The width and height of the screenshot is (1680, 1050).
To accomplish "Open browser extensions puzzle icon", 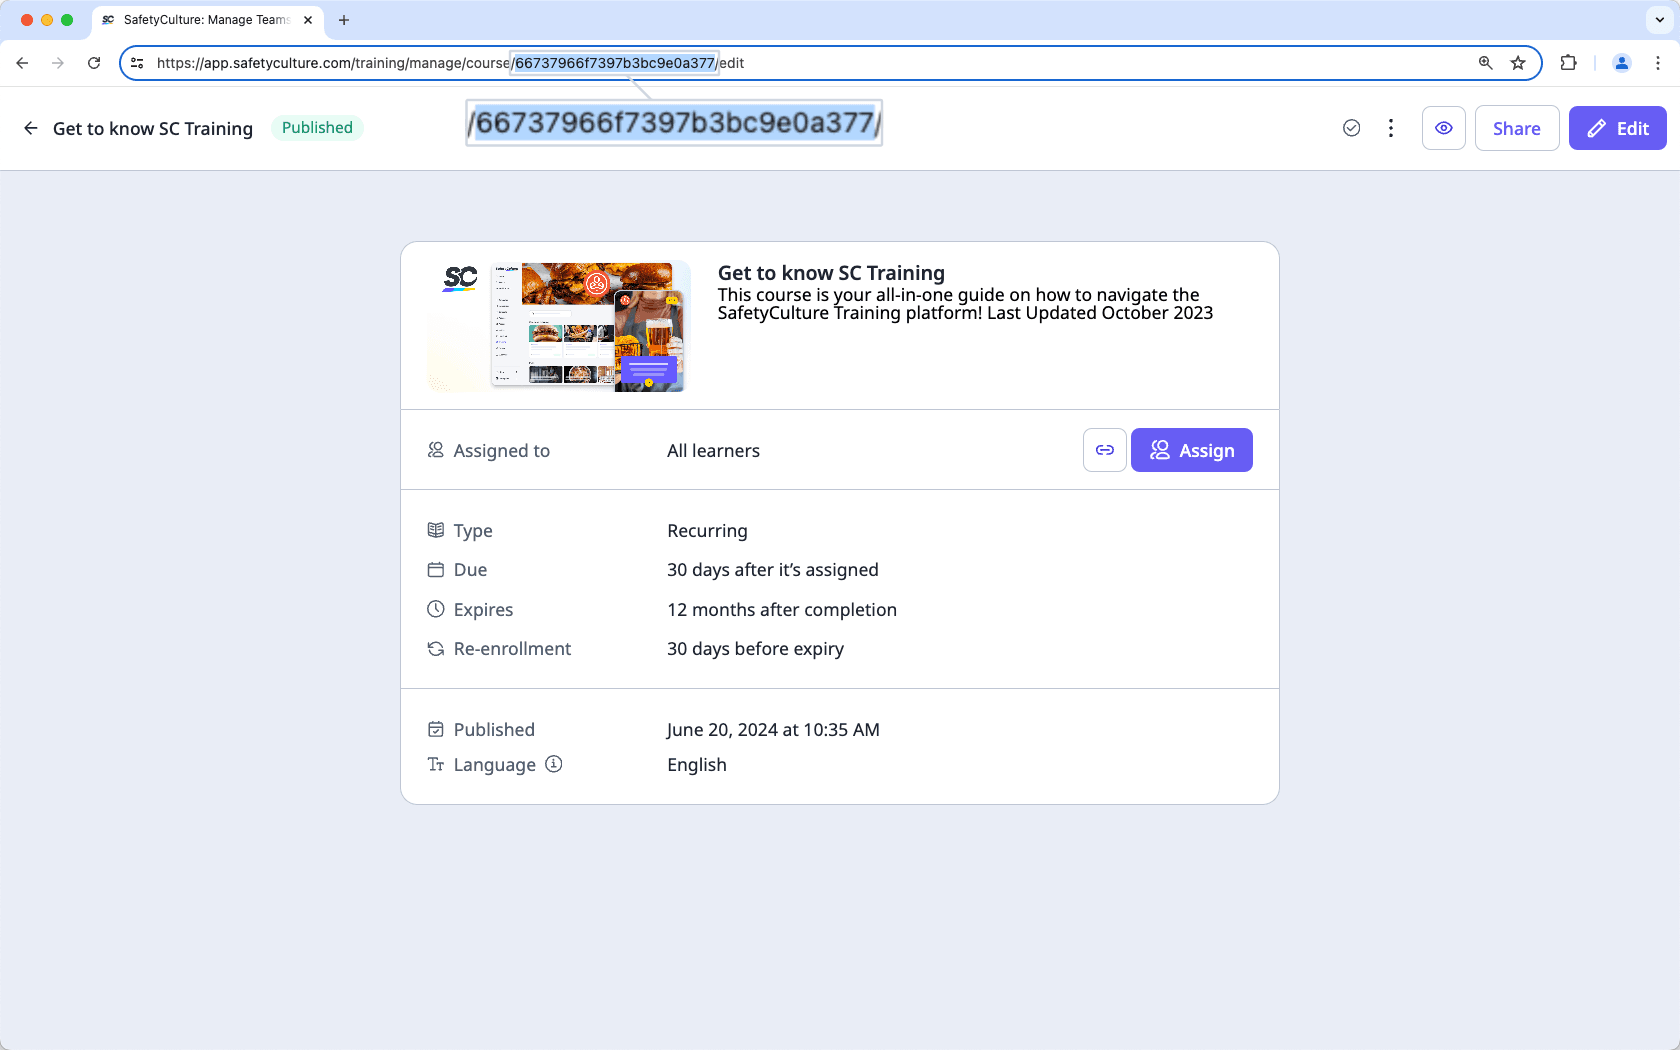I will point(1568,62).
